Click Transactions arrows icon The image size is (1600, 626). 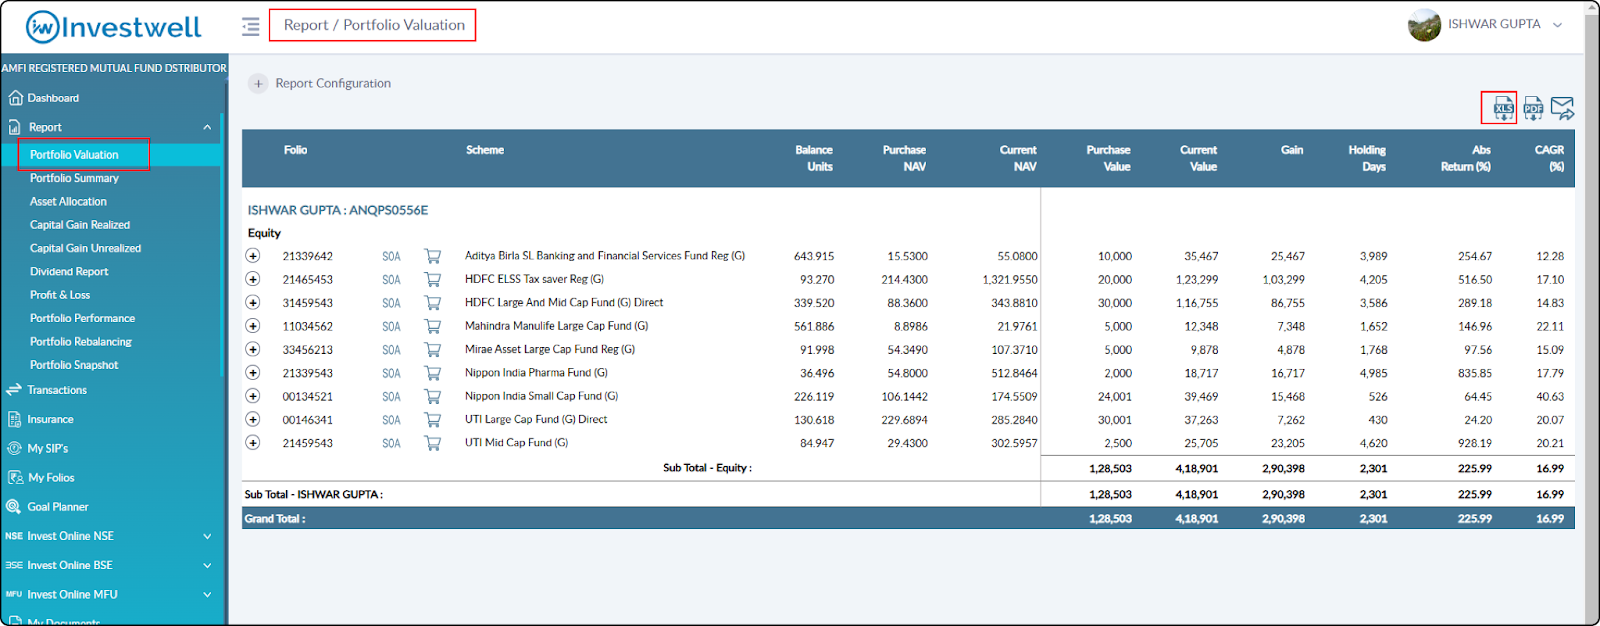(13, 390)
